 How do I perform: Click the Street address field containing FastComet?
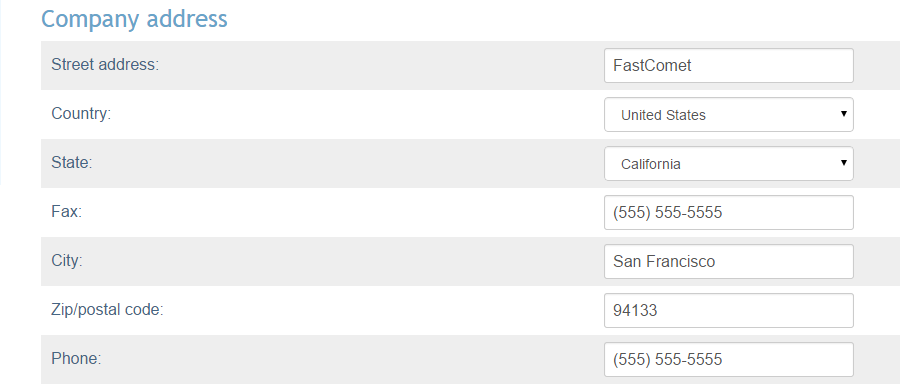pyautogui.click(x=728, y=65)
